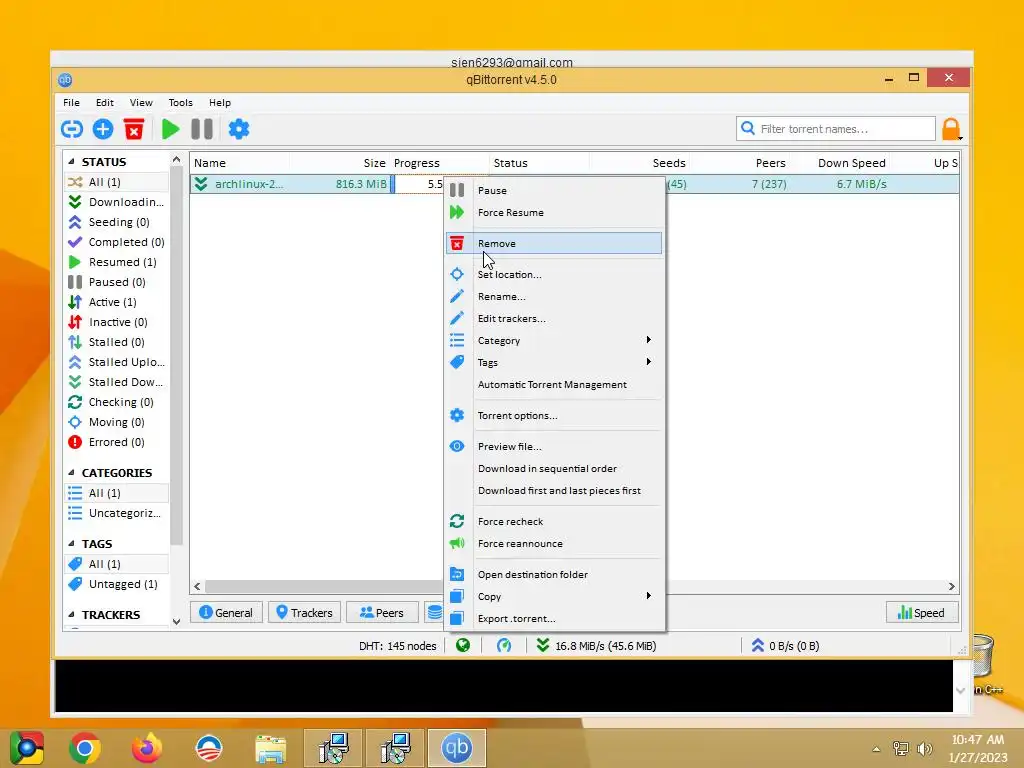Toggle Download in sequential order

coord(554,468)
